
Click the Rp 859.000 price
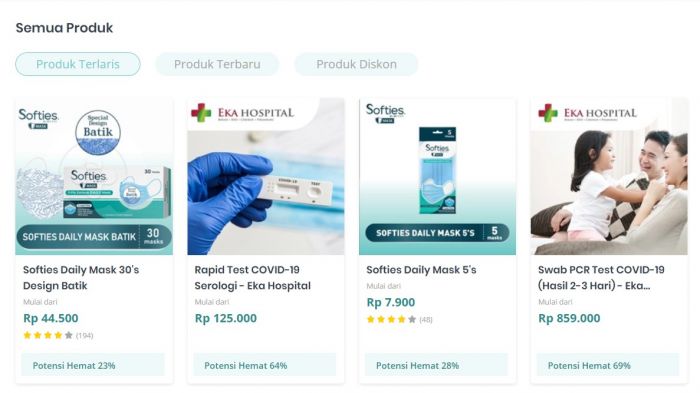click(x=569, y=318)
